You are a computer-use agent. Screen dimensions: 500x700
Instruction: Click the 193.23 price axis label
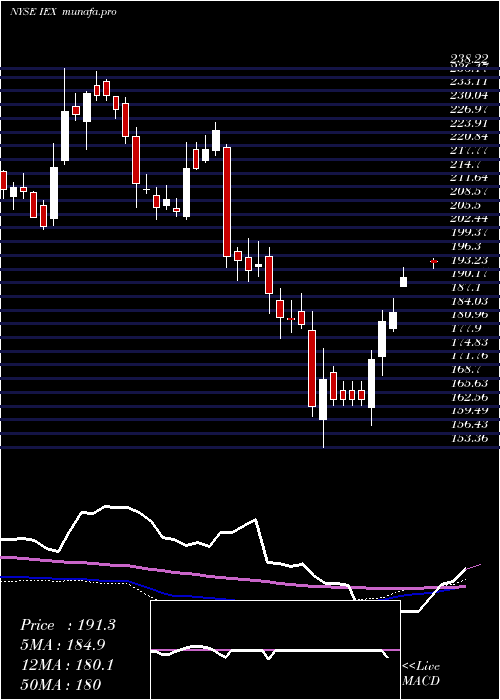[x=468, y=260]
